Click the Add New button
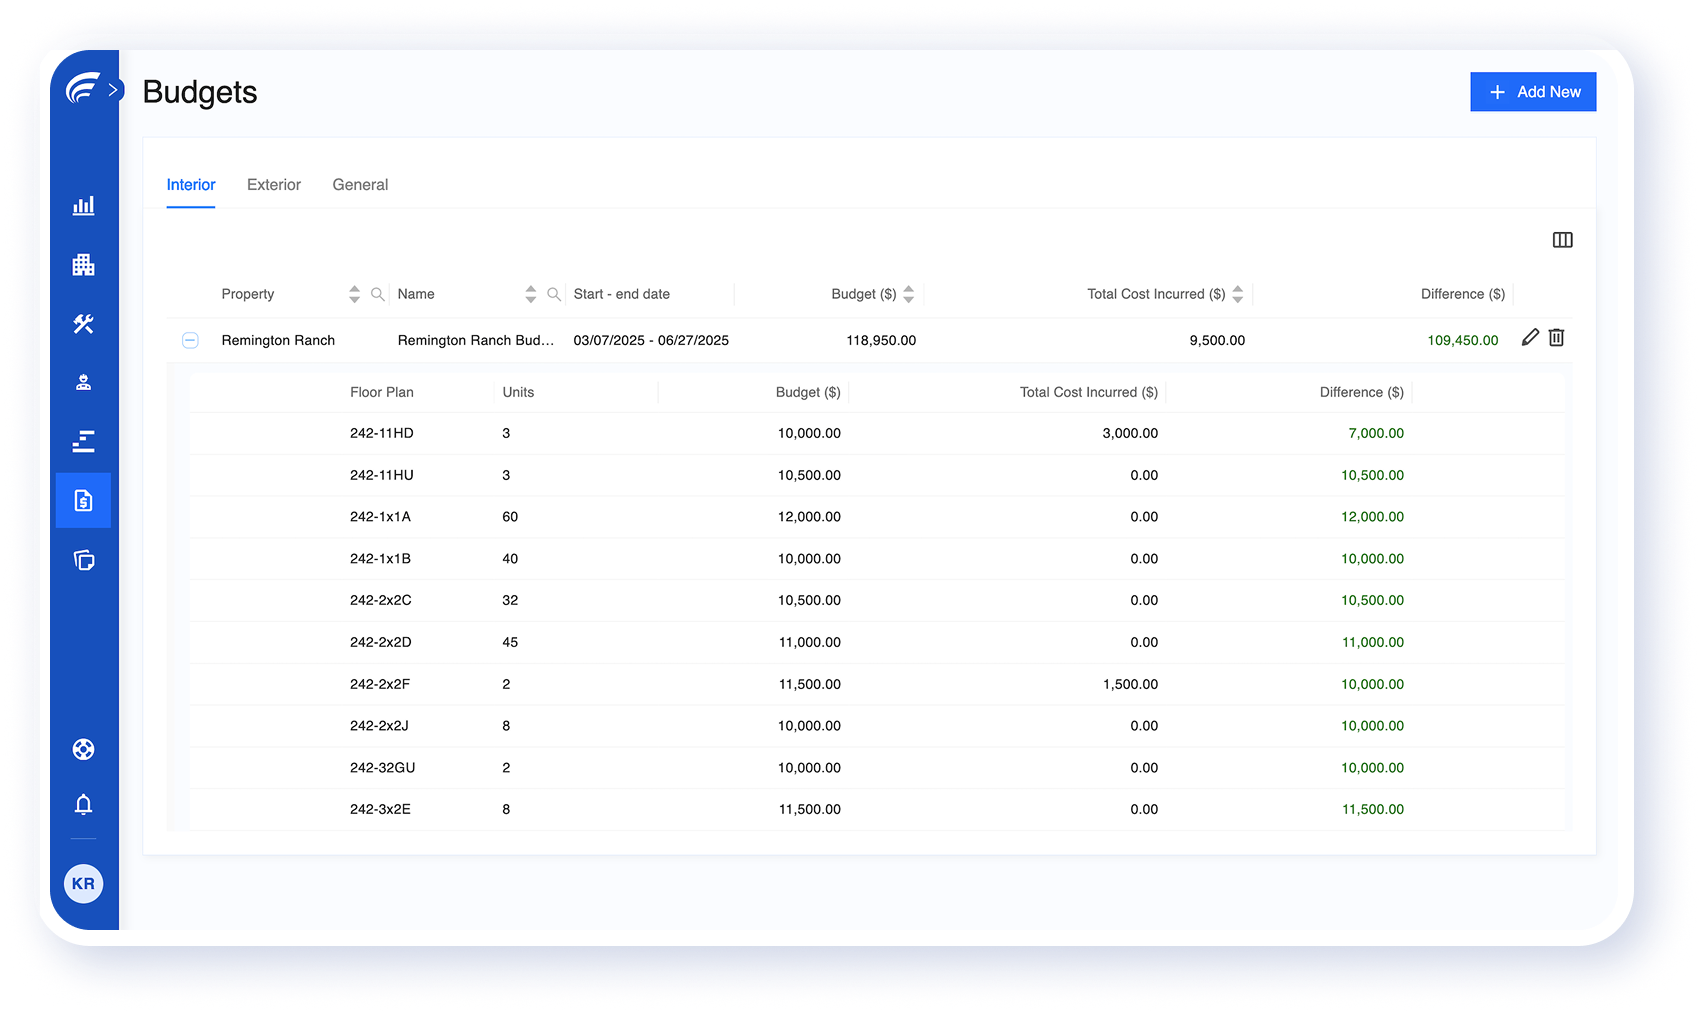 (x=1533, y=92)
